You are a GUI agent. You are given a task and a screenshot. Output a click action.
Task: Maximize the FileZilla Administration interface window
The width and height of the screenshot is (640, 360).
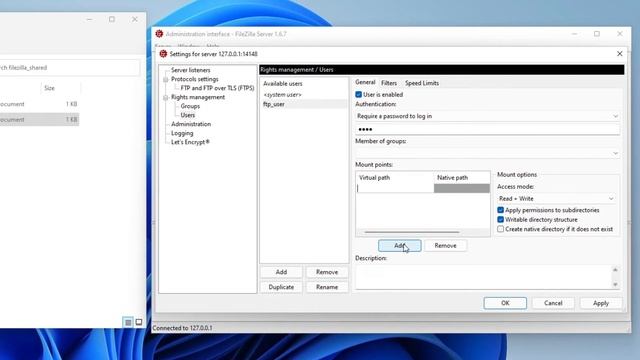(x=597, y=34)
